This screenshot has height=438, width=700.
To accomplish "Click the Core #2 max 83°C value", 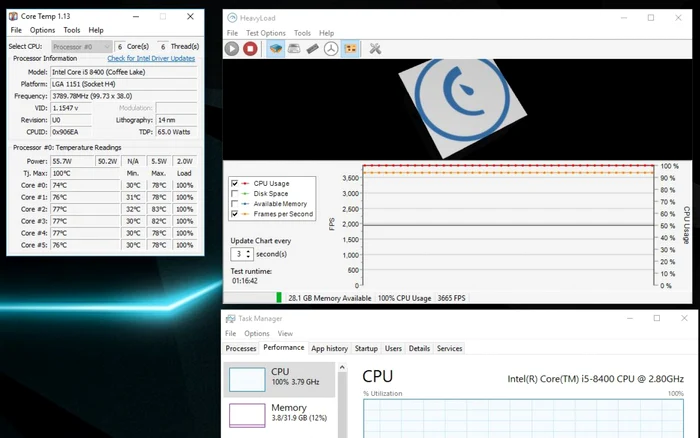I will click(x=159, y=209).
